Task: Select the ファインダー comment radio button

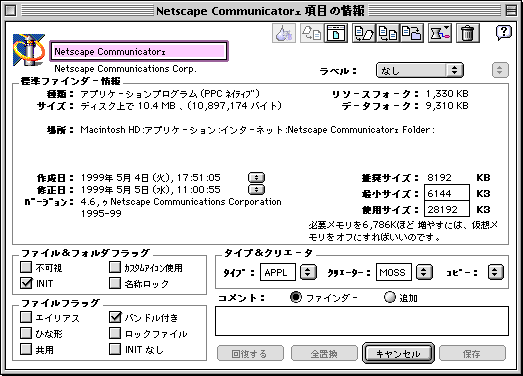Action: (x=296, y=297)
